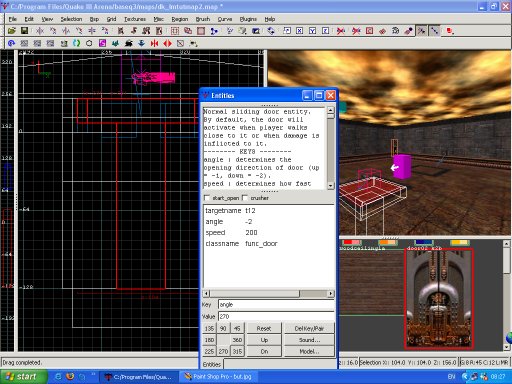Open the Selection menu

coord(71,19)
